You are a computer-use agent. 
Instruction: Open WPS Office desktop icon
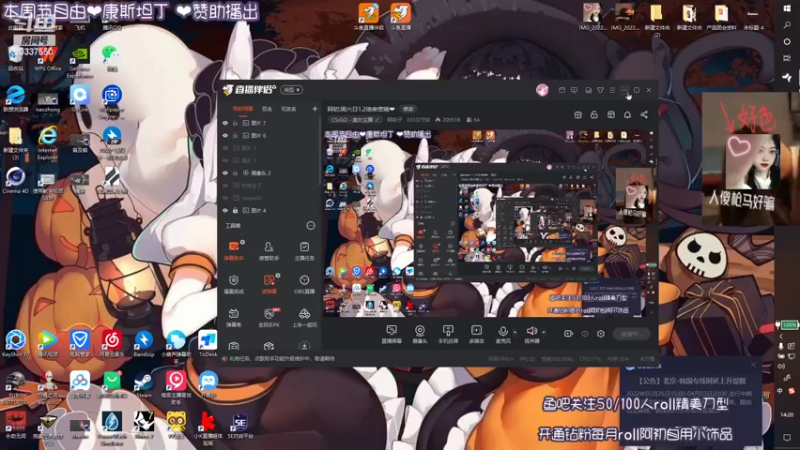(47, 58)
